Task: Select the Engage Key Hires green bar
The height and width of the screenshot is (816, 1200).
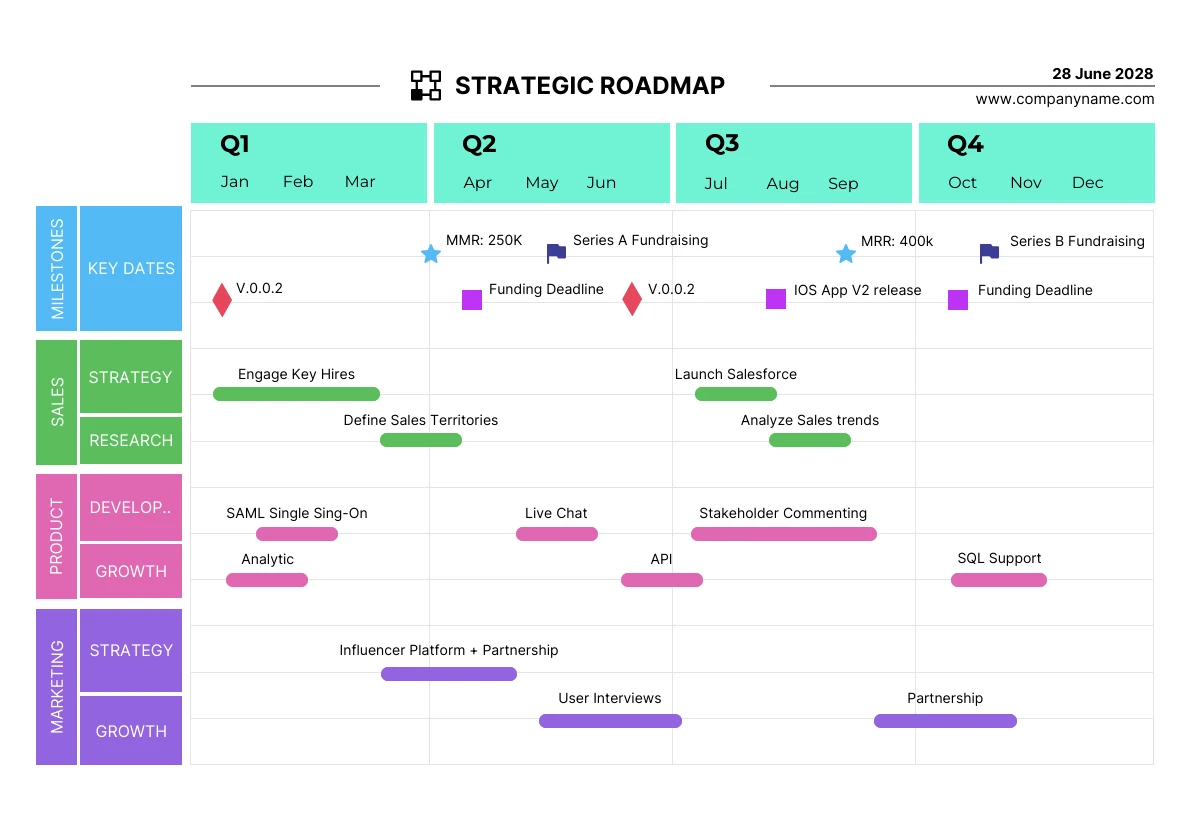Action: coord(296,394)
